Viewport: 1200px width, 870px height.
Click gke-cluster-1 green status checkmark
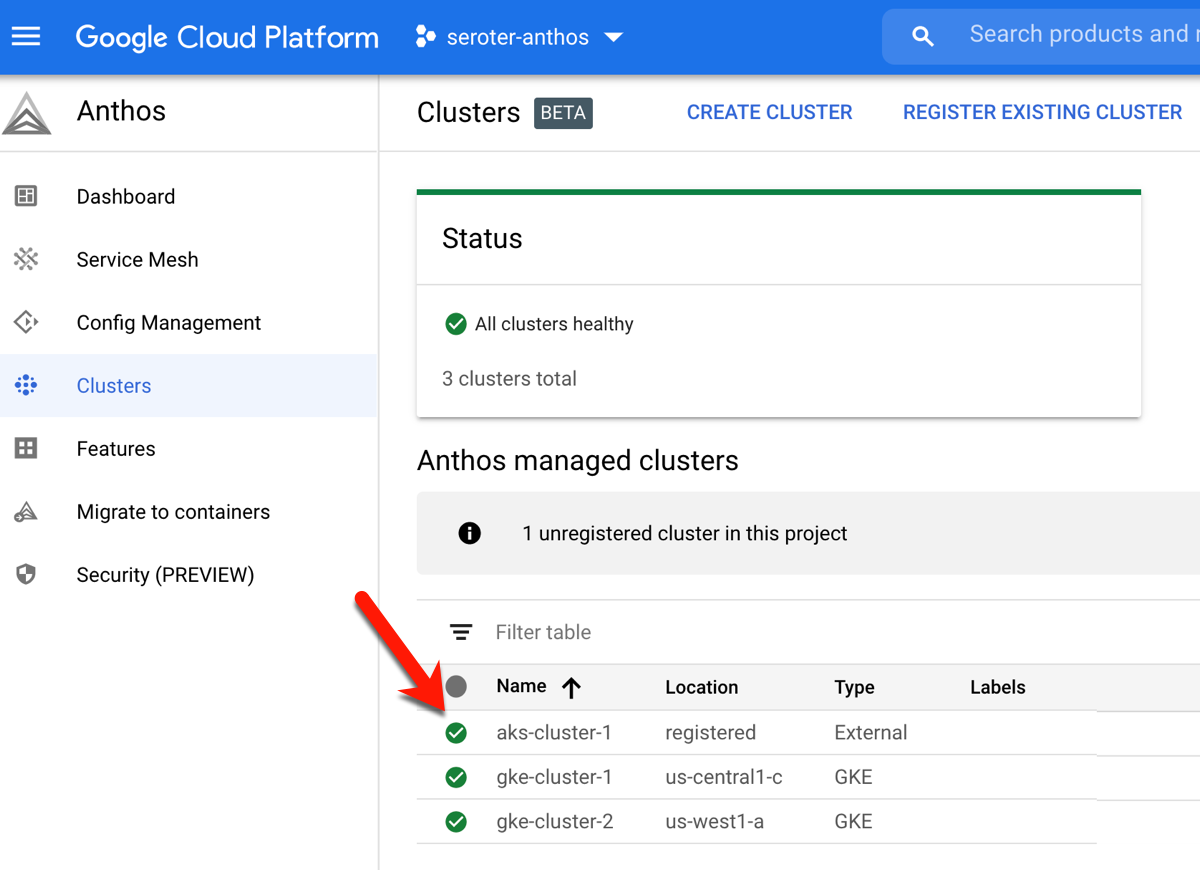pyautogui.click(x=456, y=777)
